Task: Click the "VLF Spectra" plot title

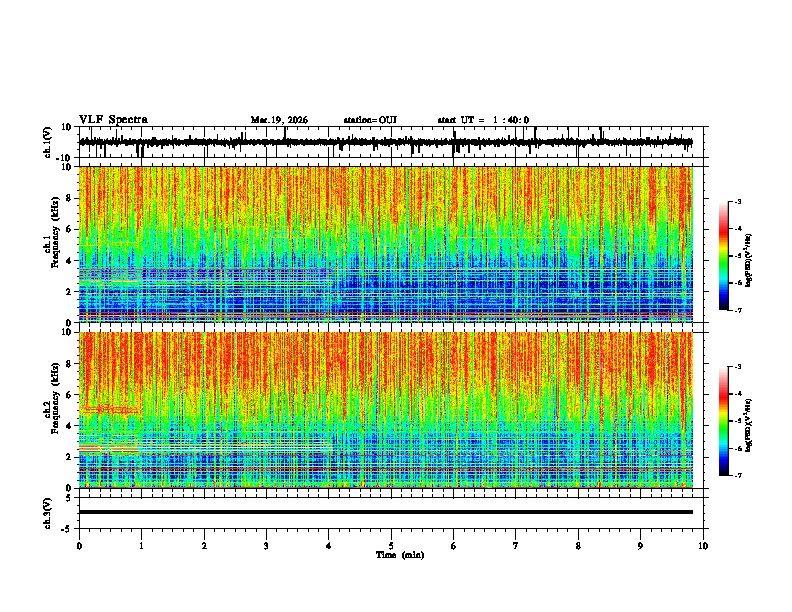Action: pos(113,120)
